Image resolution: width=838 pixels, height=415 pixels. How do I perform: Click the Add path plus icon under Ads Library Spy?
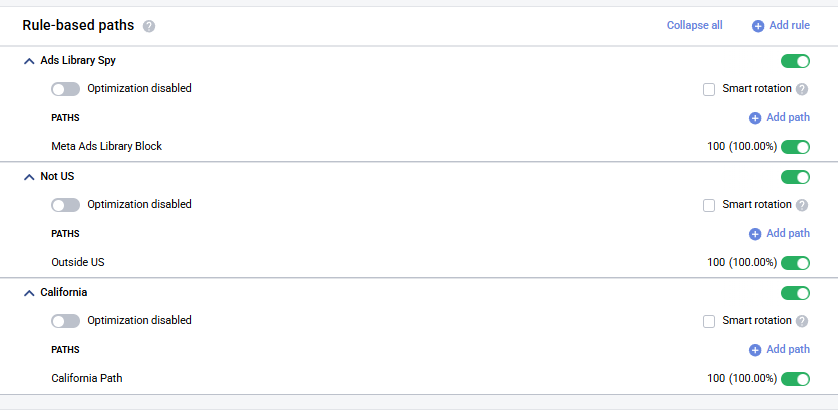click(x=755, y=118)
